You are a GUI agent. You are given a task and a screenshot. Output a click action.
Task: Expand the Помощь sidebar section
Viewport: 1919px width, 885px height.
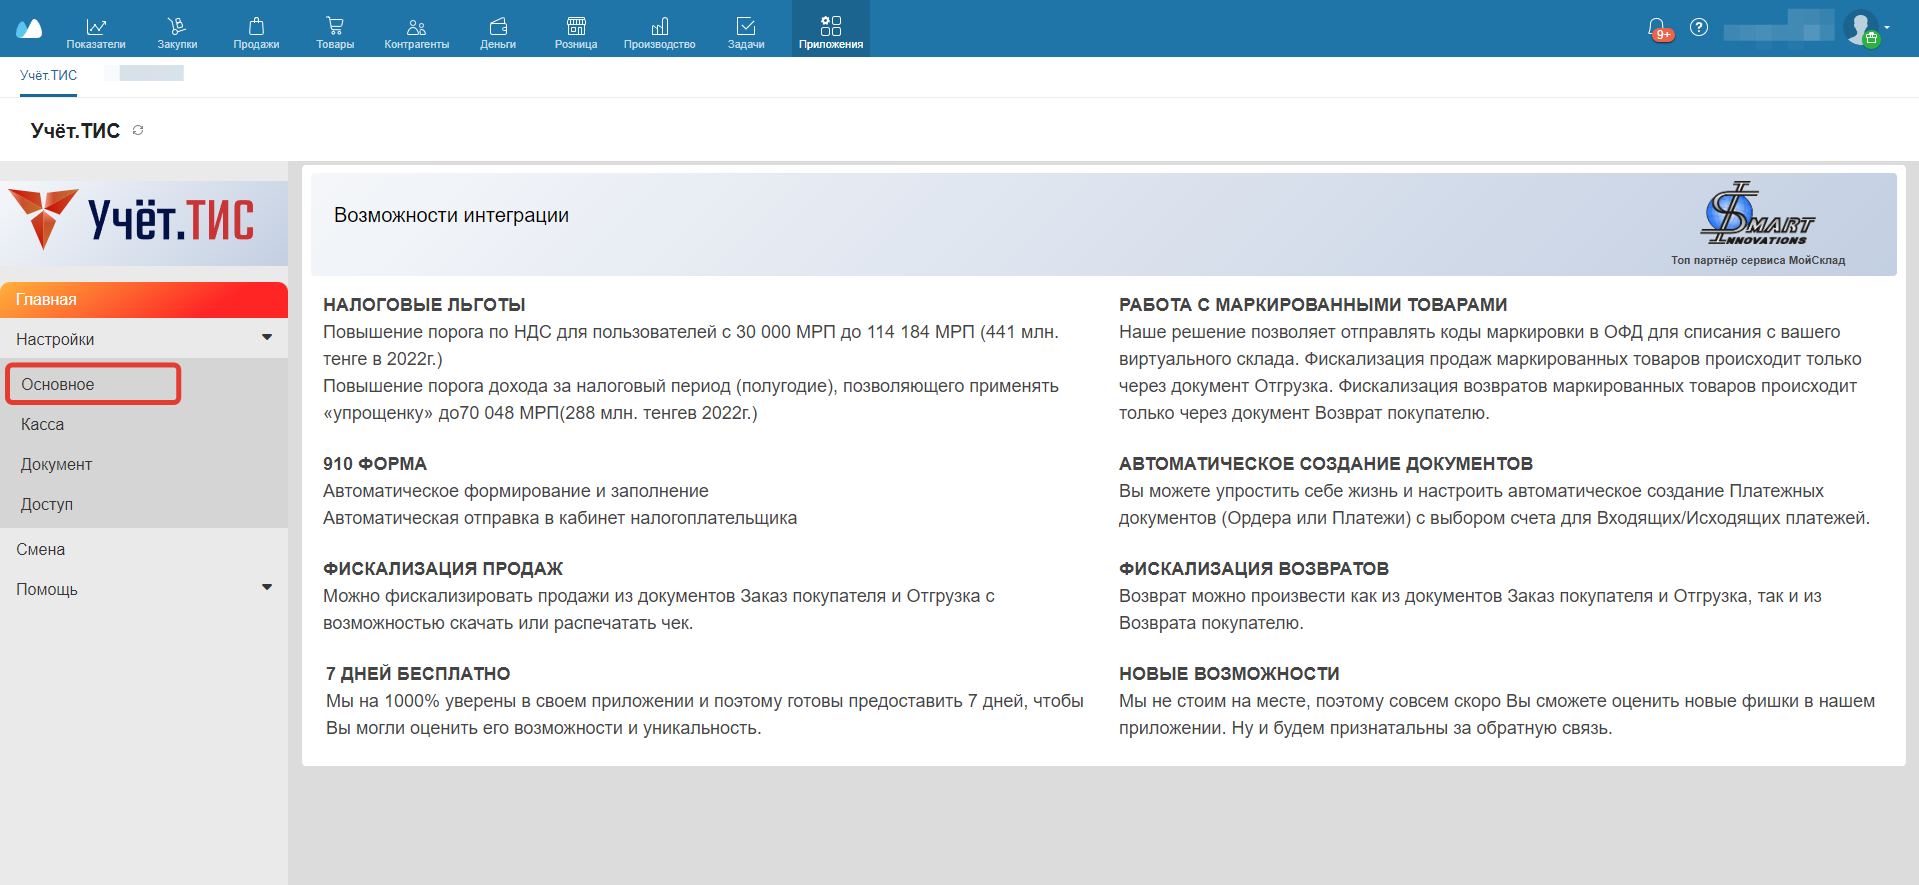(266, 588)
